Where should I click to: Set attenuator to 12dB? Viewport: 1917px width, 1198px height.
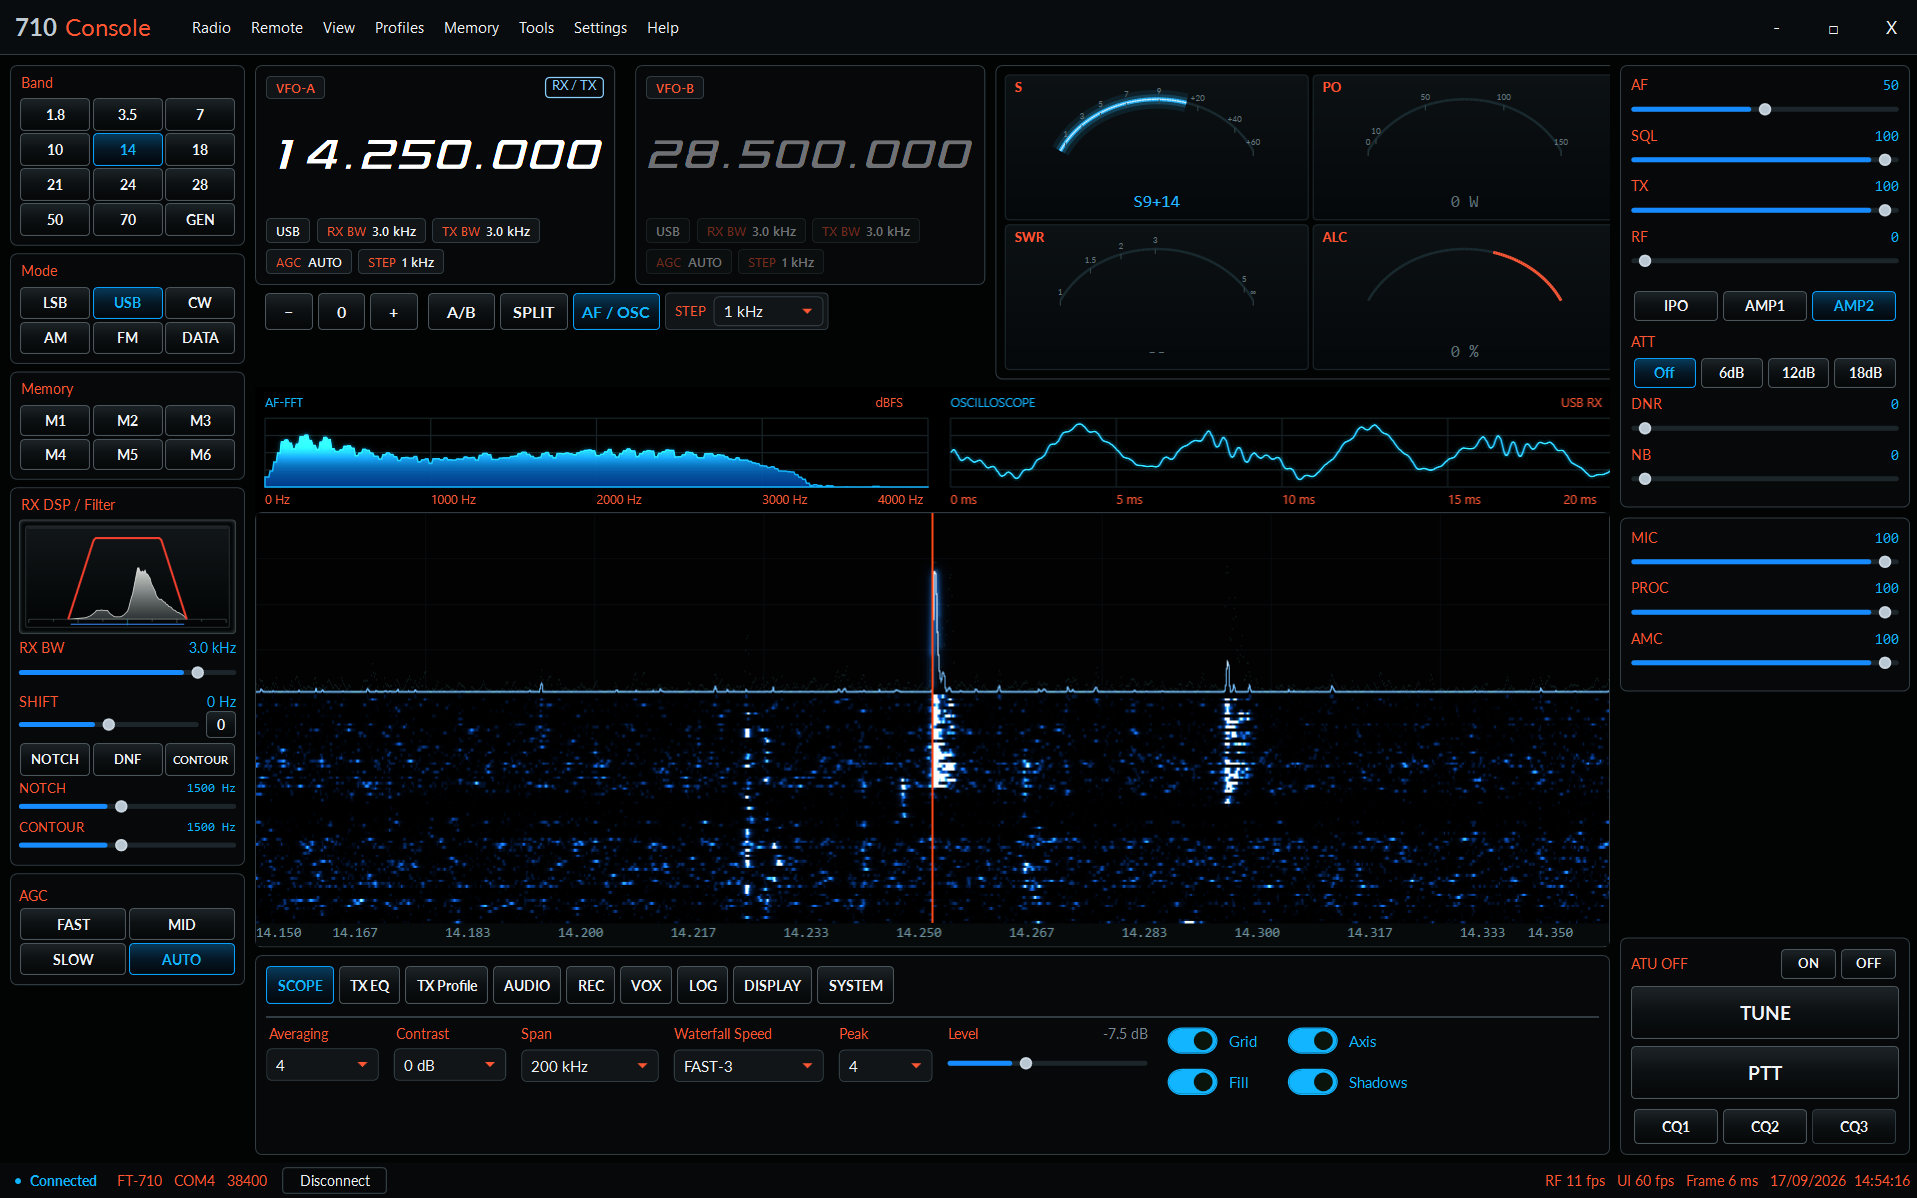[x=1798, y=372]
